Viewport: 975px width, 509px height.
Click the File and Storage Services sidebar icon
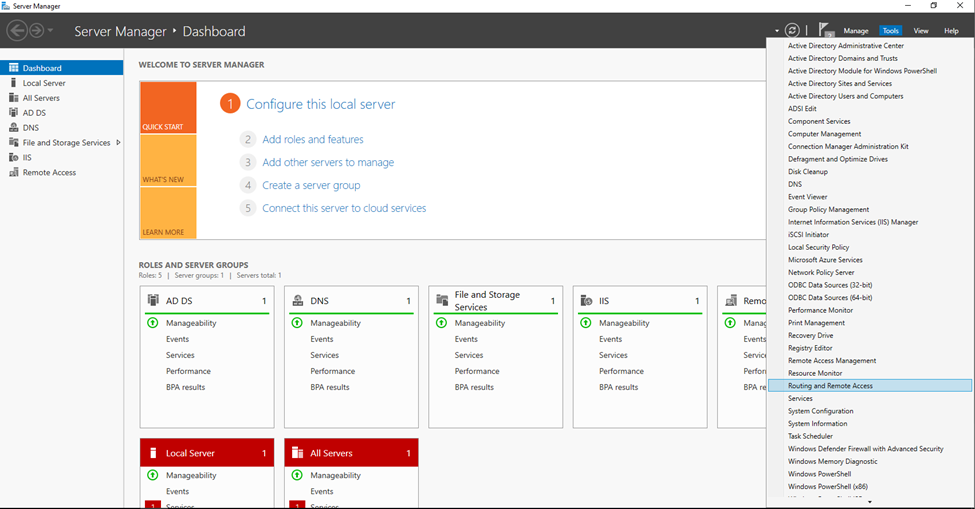14,142
